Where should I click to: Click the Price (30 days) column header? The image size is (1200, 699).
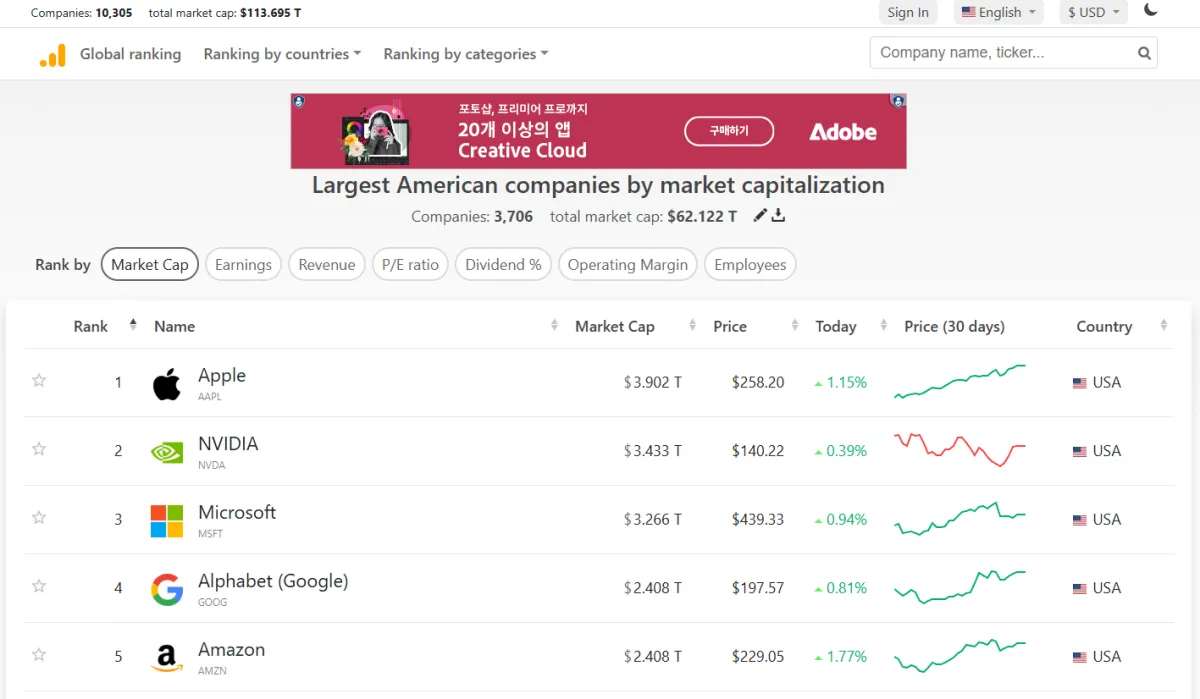(954, 326)
